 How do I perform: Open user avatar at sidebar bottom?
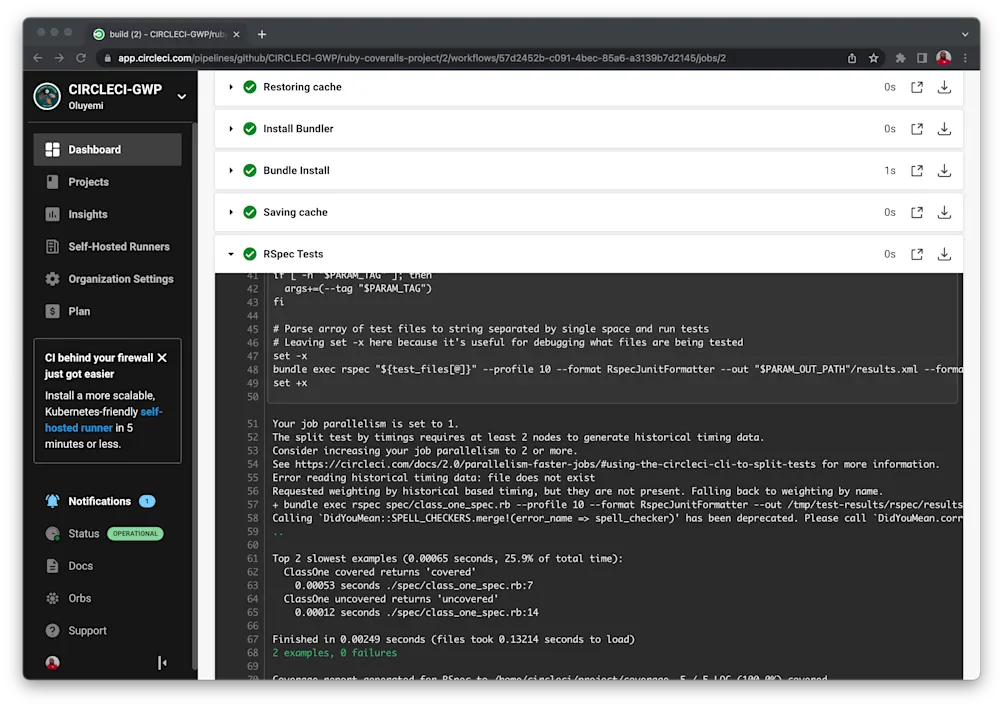[x=52, y=663]
